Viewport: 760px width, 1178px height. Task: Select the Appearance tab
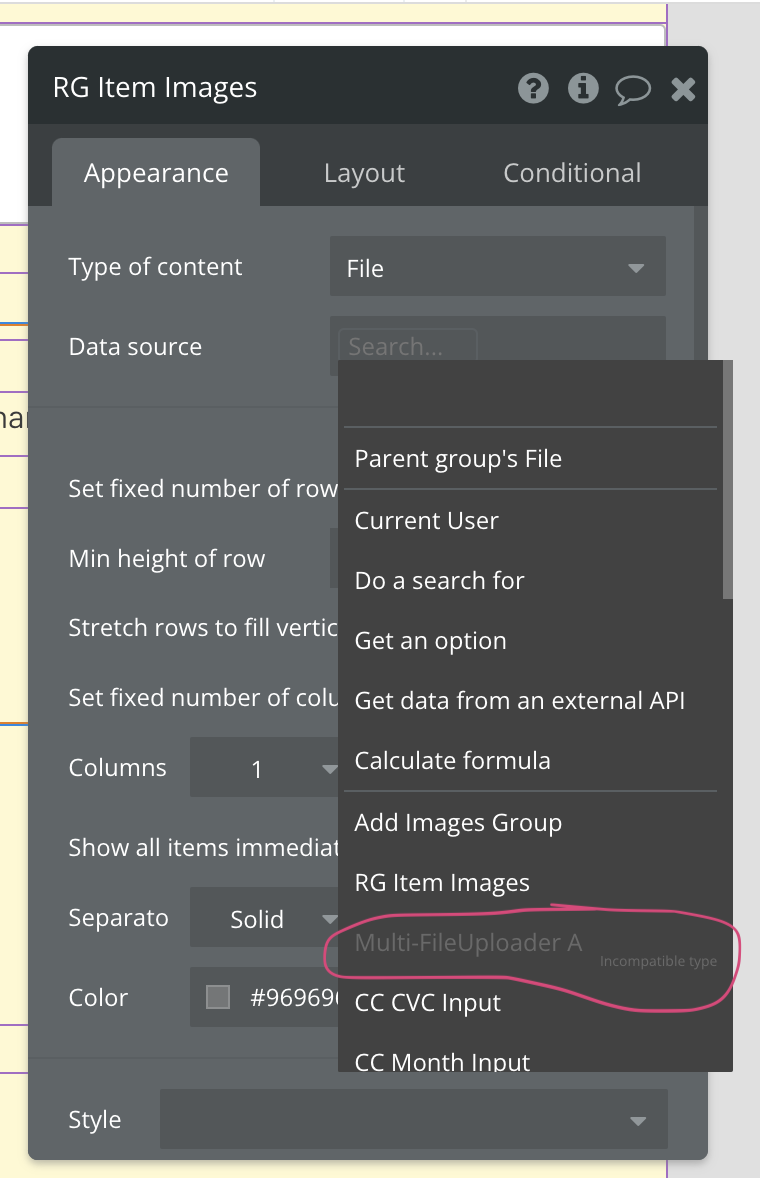(156, 173)
